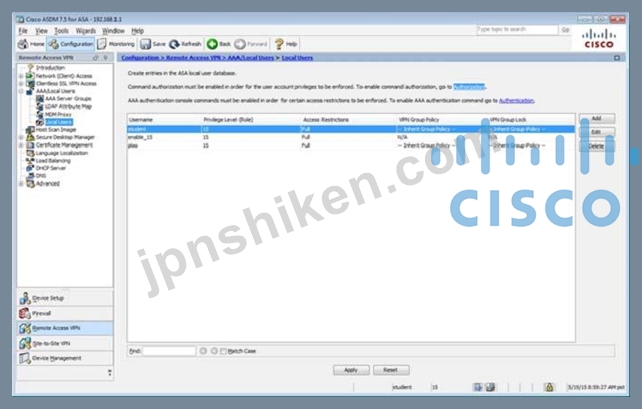
Task: Select Load Balancing tree item
Action: tap(53, 160)
